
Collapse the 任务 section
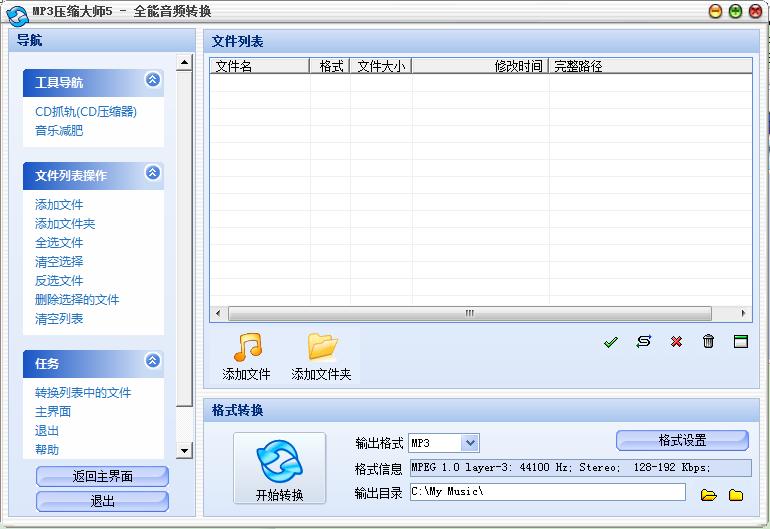click(x=153, y=361)
